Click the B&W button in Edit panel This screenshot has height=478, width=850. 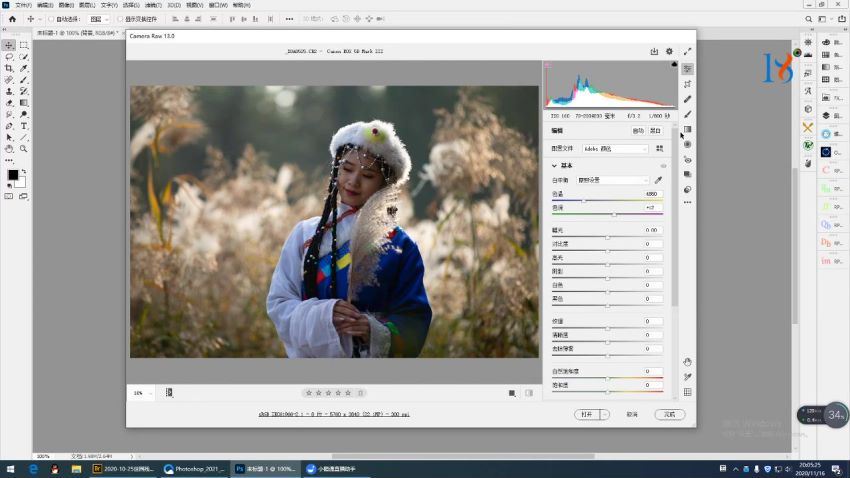(655, 131)
